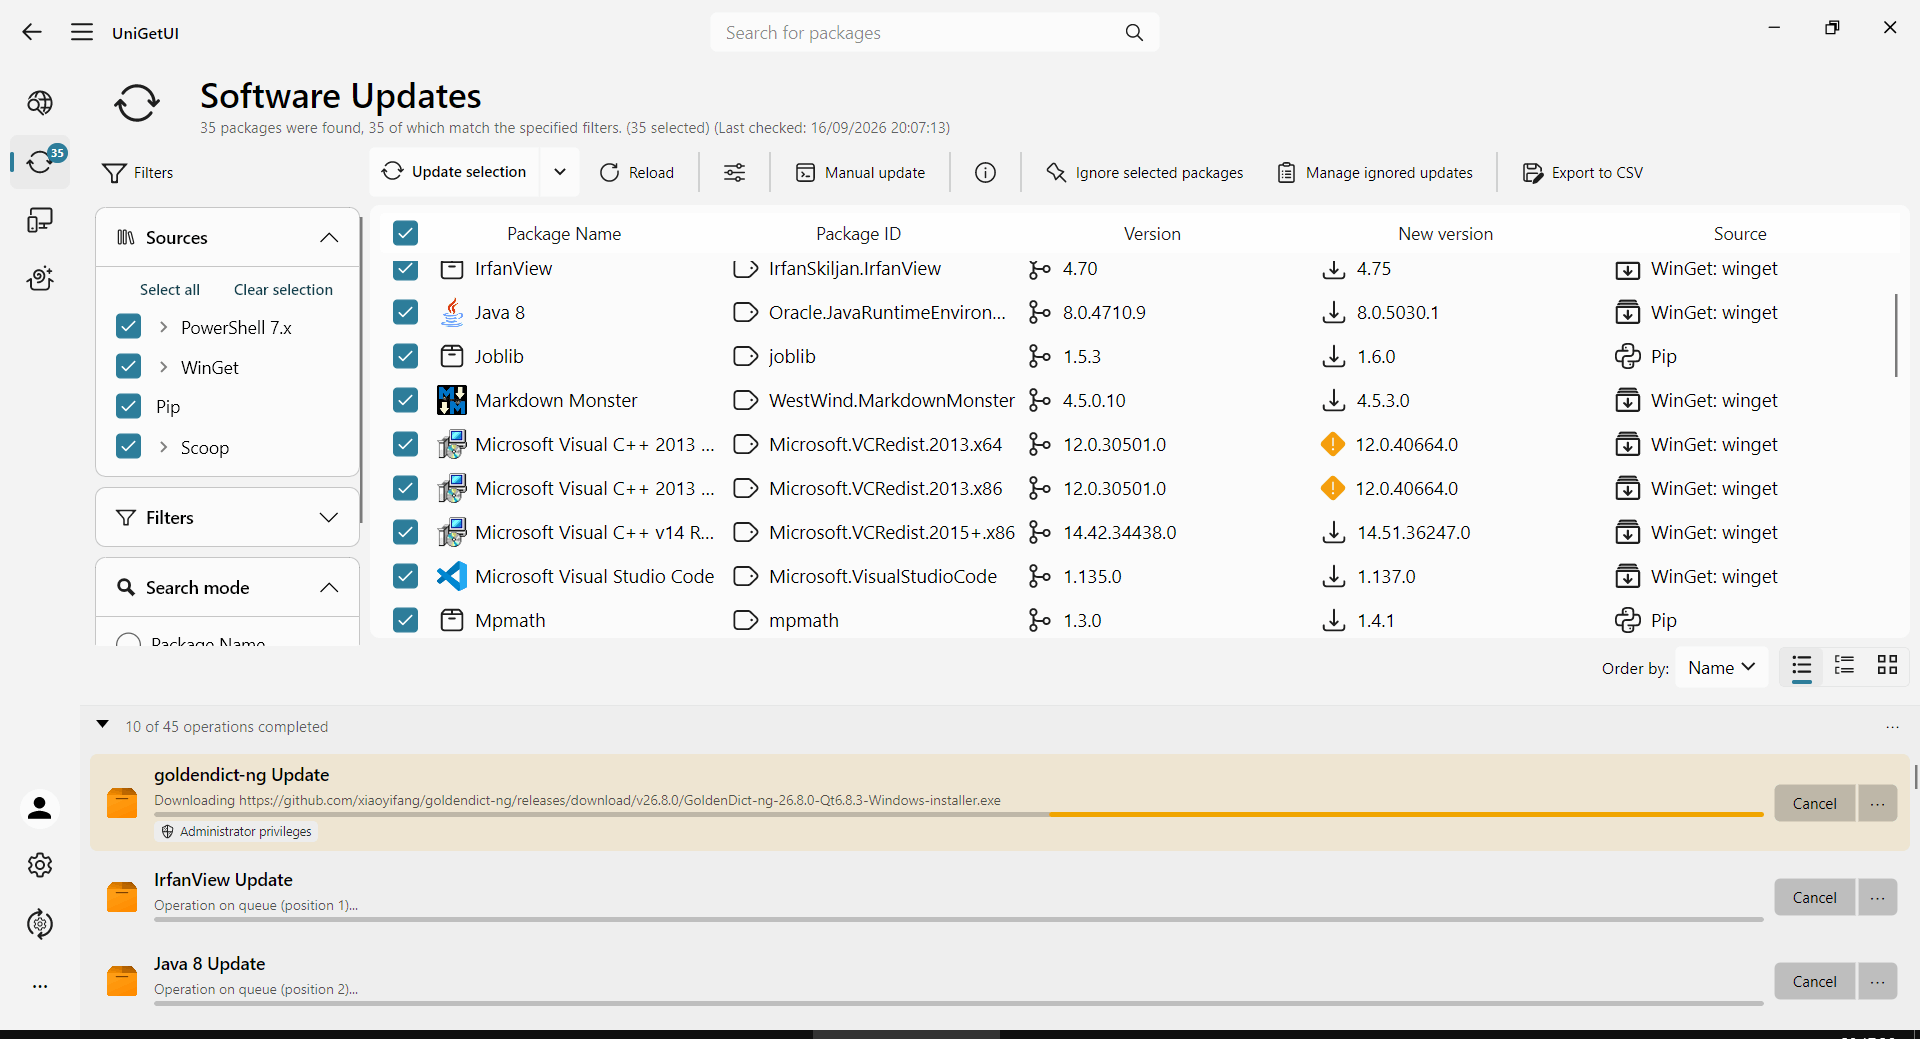The height and width of the screenshot is (1039, 1920).
Task: Cancel the IrfanView Update operation
Action: pos(1814,898)
